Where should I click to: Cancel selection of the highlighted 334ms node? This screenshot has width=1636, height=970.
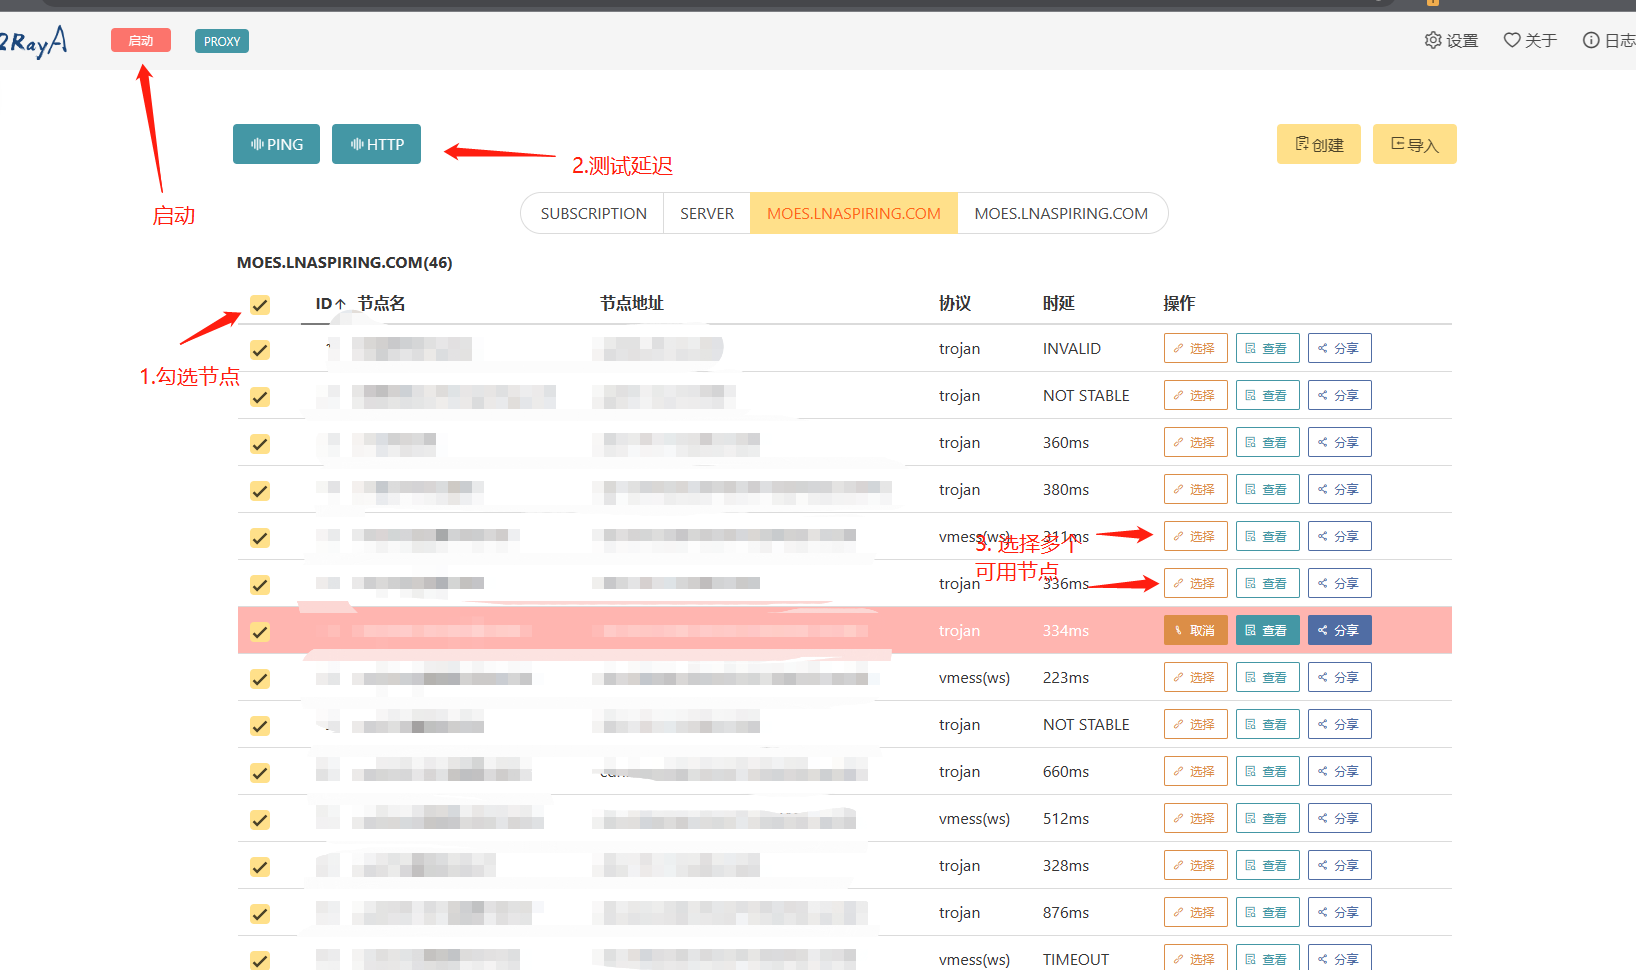pyautogui.click(x=1195, y=630)
